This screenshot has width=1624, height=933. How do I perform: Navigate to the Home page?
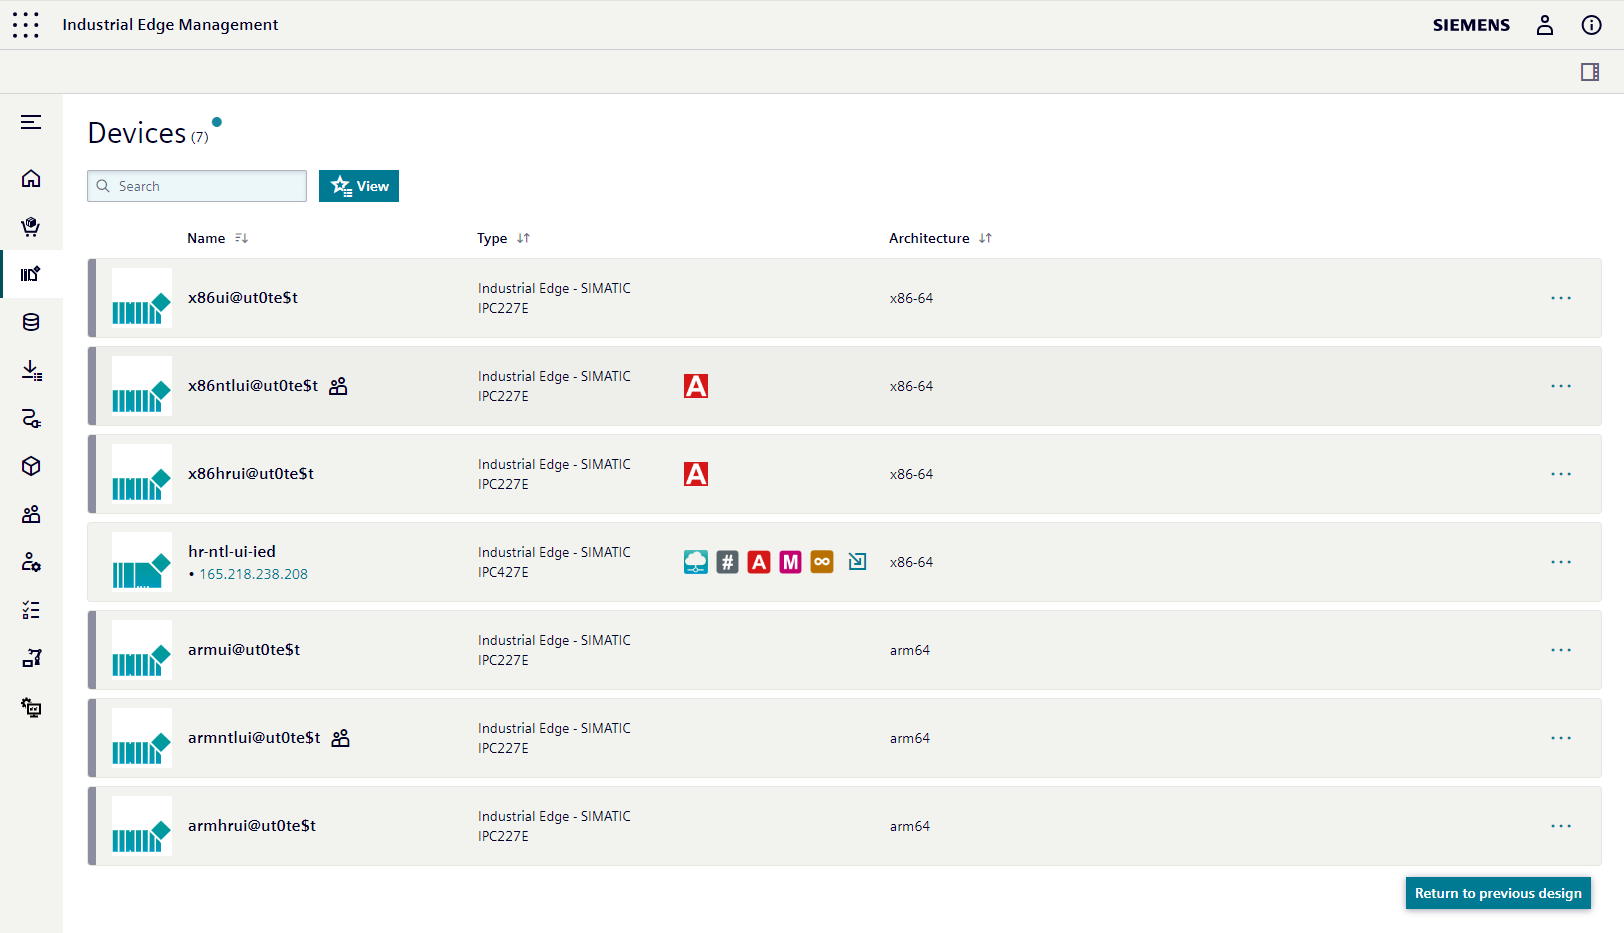click(x=31, y=178)
